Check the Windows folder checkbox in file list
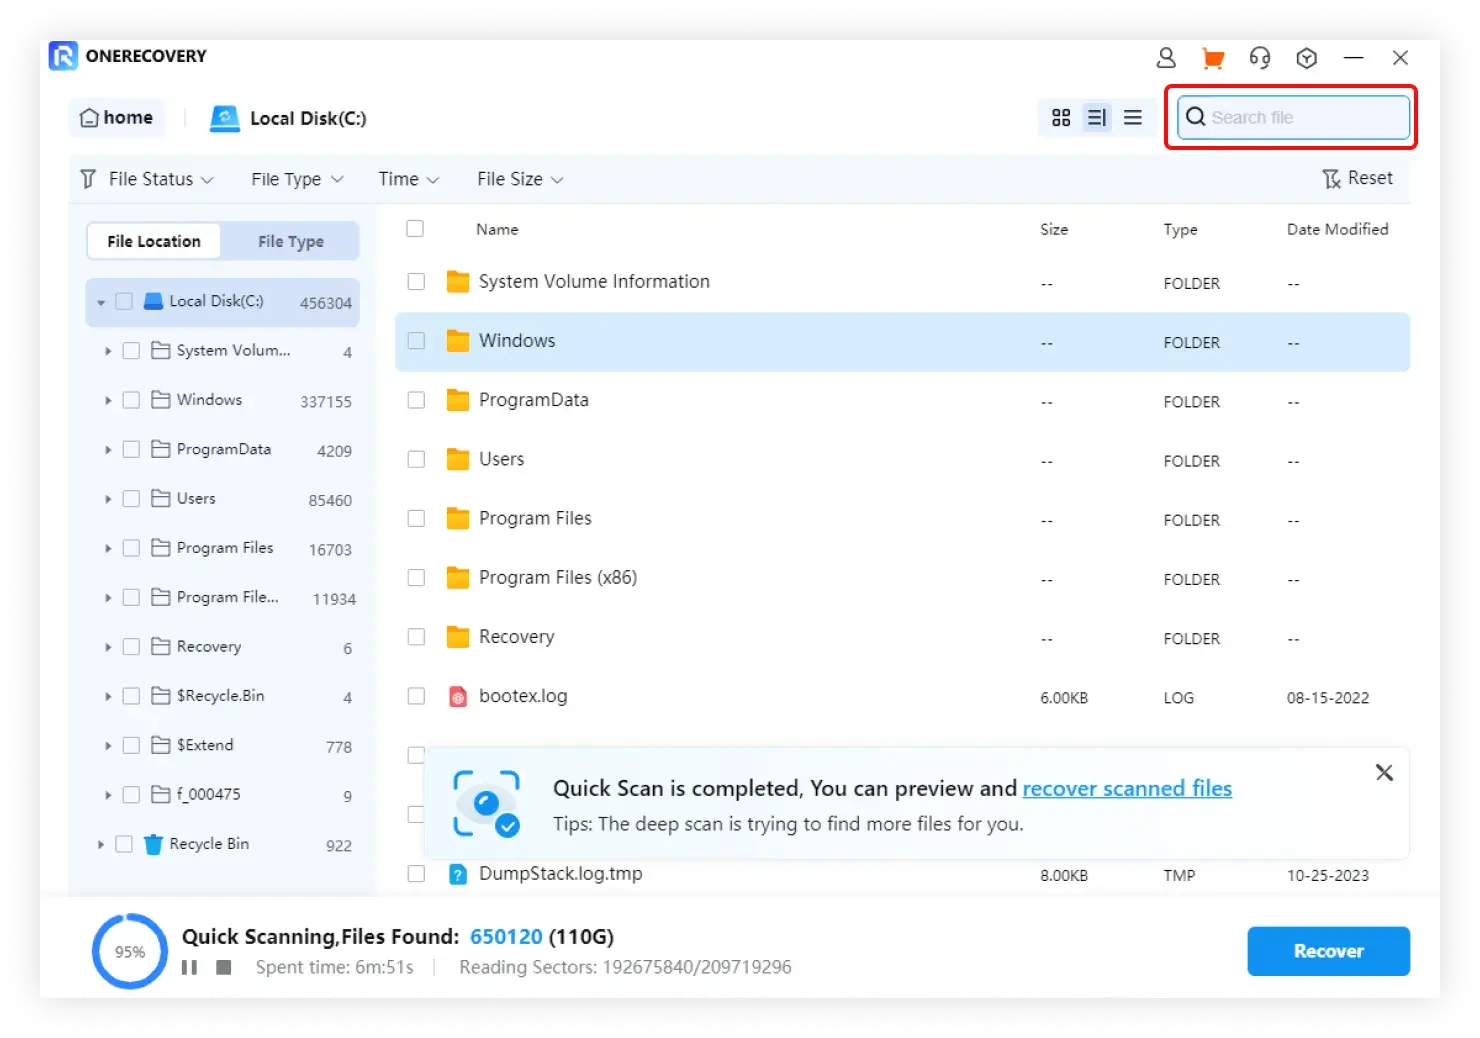The image size is (1480, 1038). coord(416,341)
